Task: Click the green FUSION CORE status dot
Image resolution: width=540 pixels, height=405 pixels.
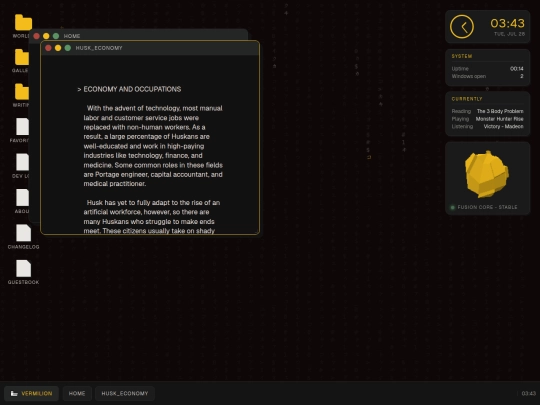Action: click(453, 207)
